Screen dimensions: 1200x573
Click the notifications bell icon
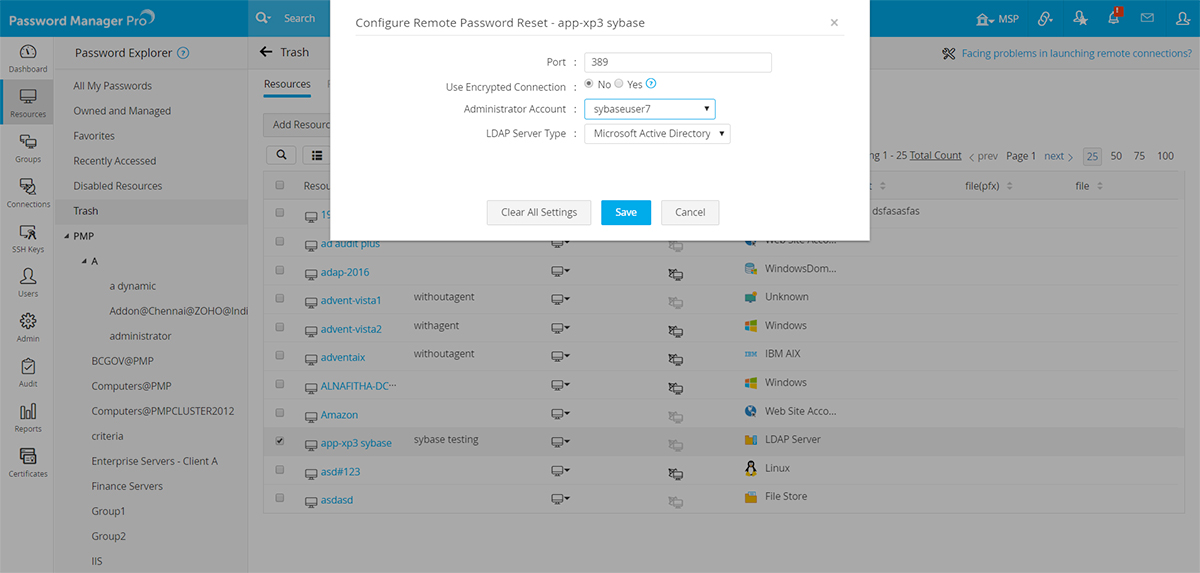click(x=1114, y=18)
